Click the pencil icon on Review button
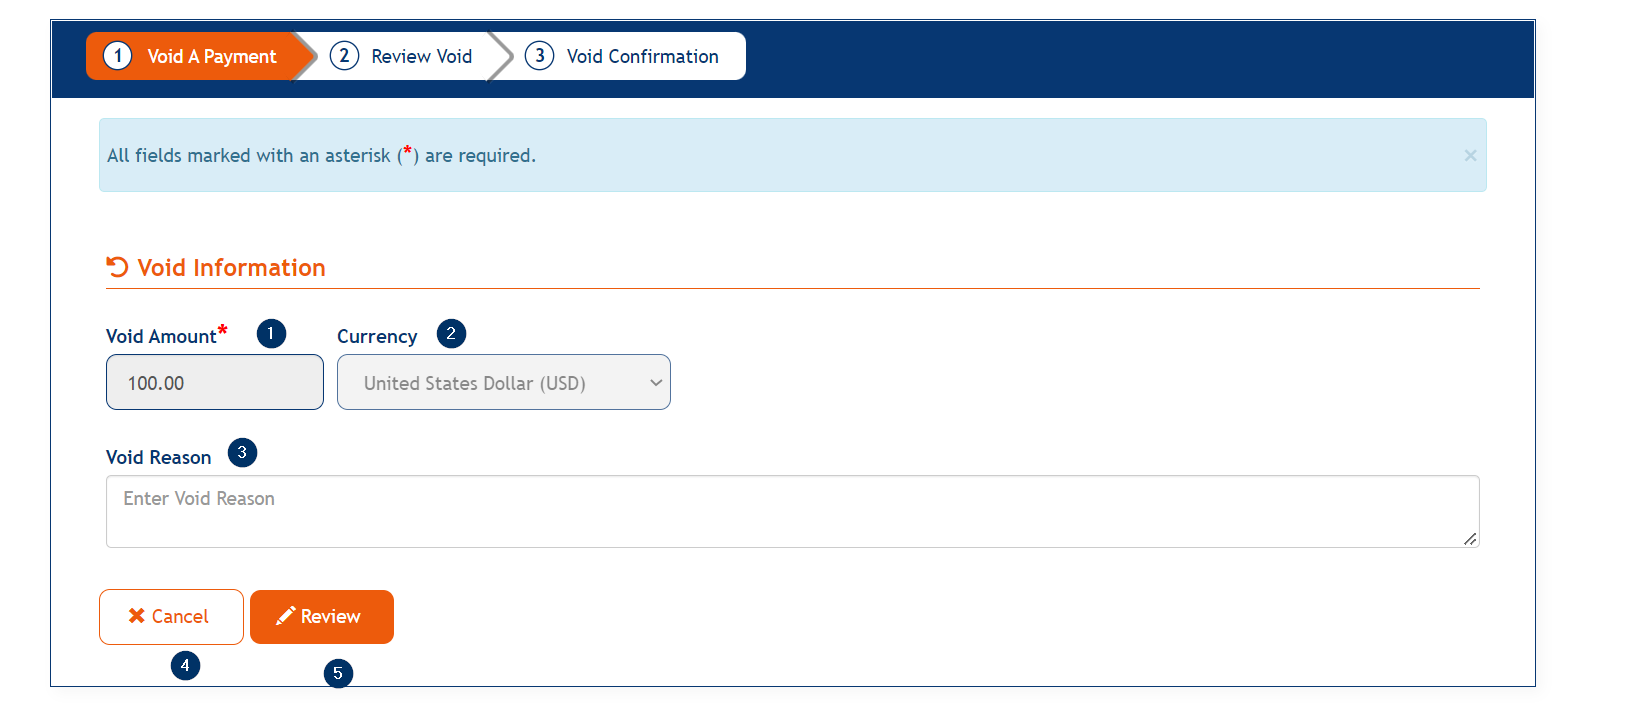The width and height of the screenshot is (1628, 727). click(x=285, y=616)
